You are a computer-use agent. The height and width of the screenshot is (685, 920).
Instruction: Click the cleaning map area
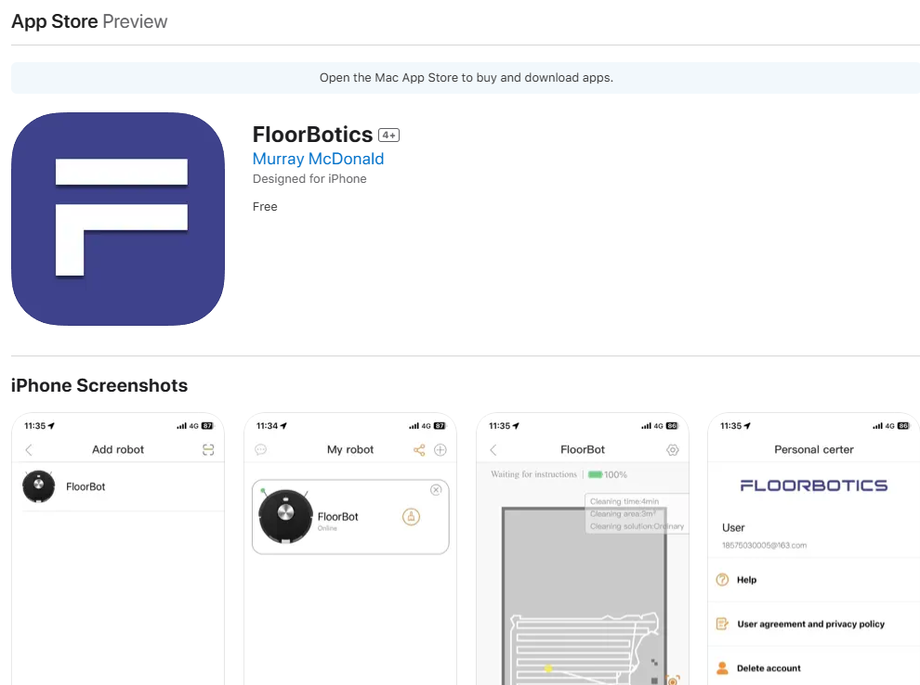584,596
